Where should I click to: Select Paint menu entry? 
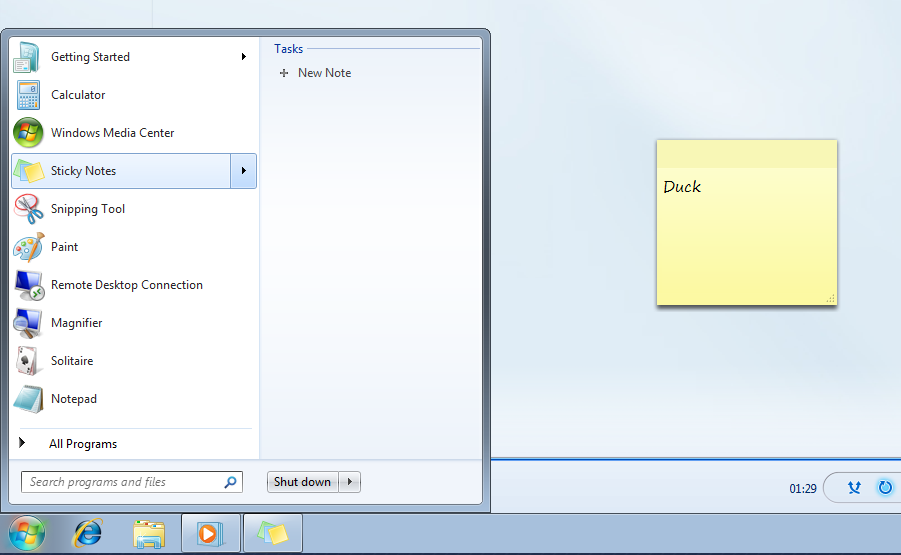(134, 247)
